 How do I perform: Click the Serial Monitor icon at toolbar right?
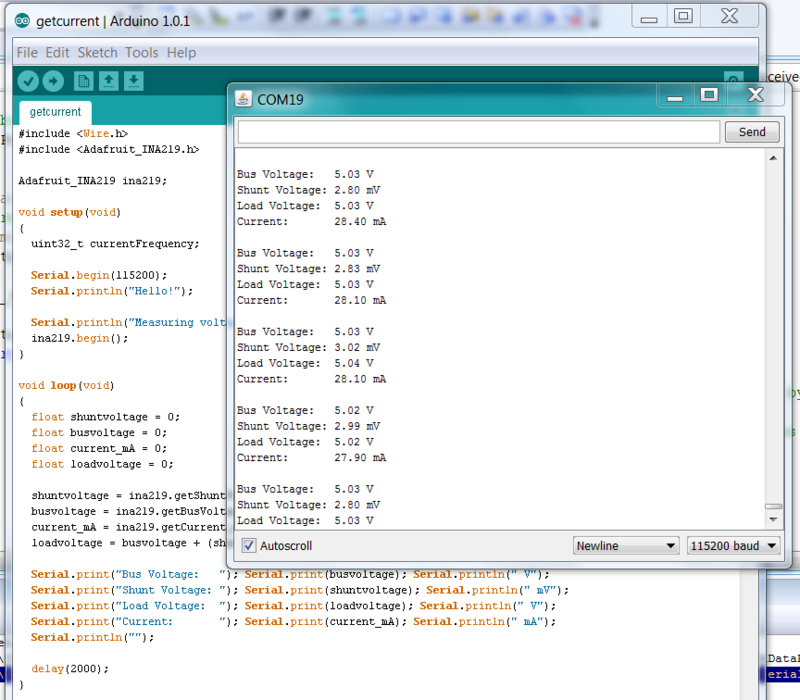[733, 79]
